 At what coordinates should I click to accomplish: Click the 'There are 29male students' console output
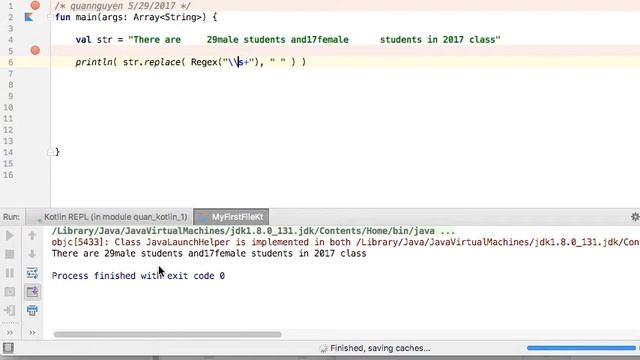[209, 253]
